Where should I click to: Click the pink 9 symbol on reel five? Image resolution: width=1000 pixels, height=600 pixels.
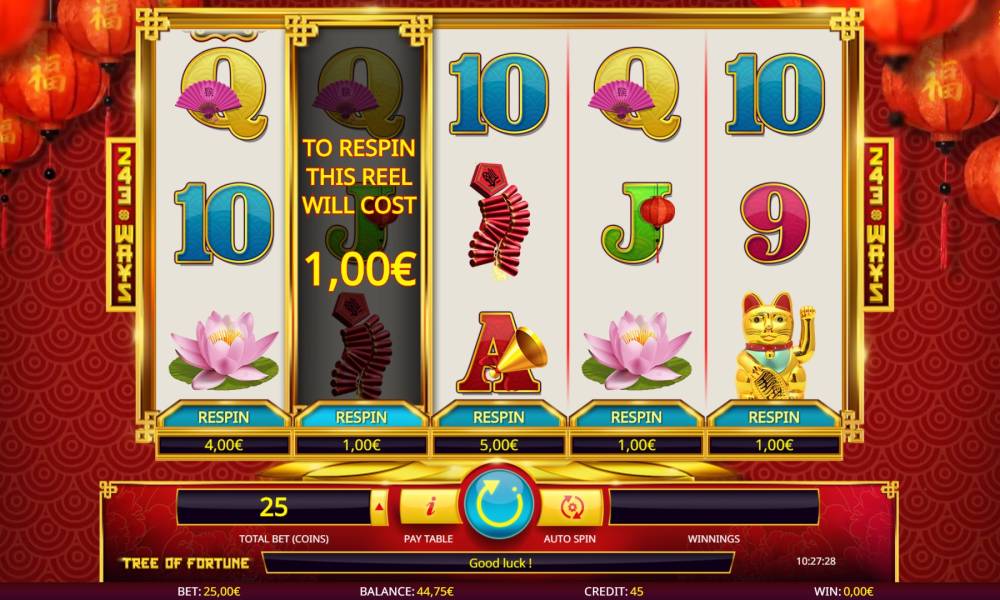pos(775,223)
